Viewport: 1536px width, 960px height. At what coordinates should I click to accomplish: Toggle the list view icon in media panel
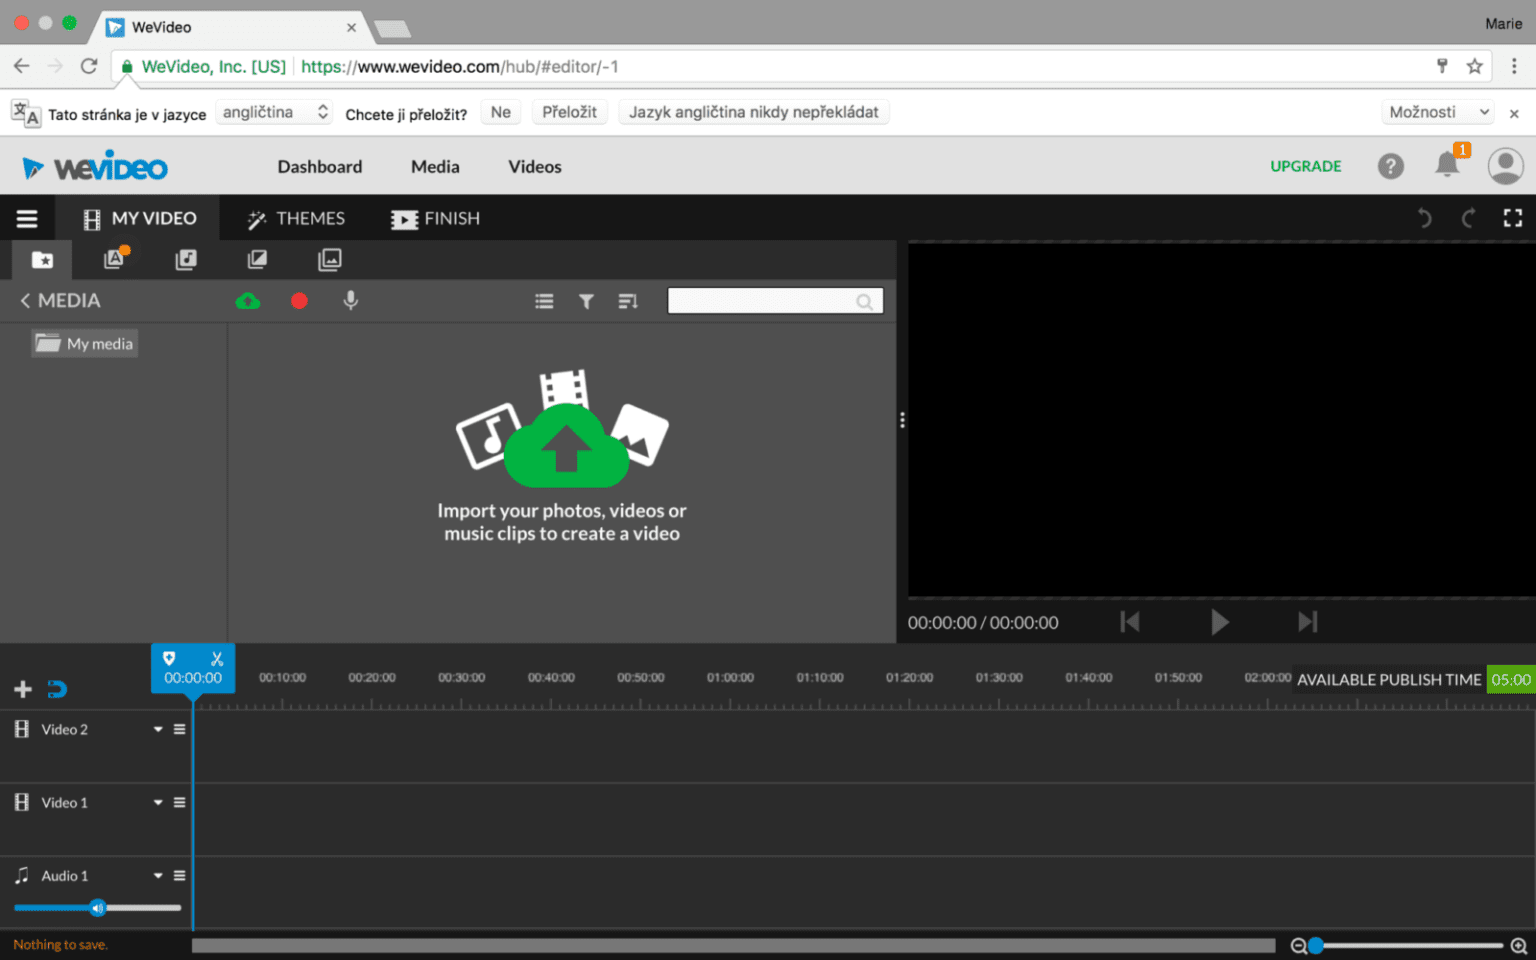pyautogui.click(x=544, y=300)
